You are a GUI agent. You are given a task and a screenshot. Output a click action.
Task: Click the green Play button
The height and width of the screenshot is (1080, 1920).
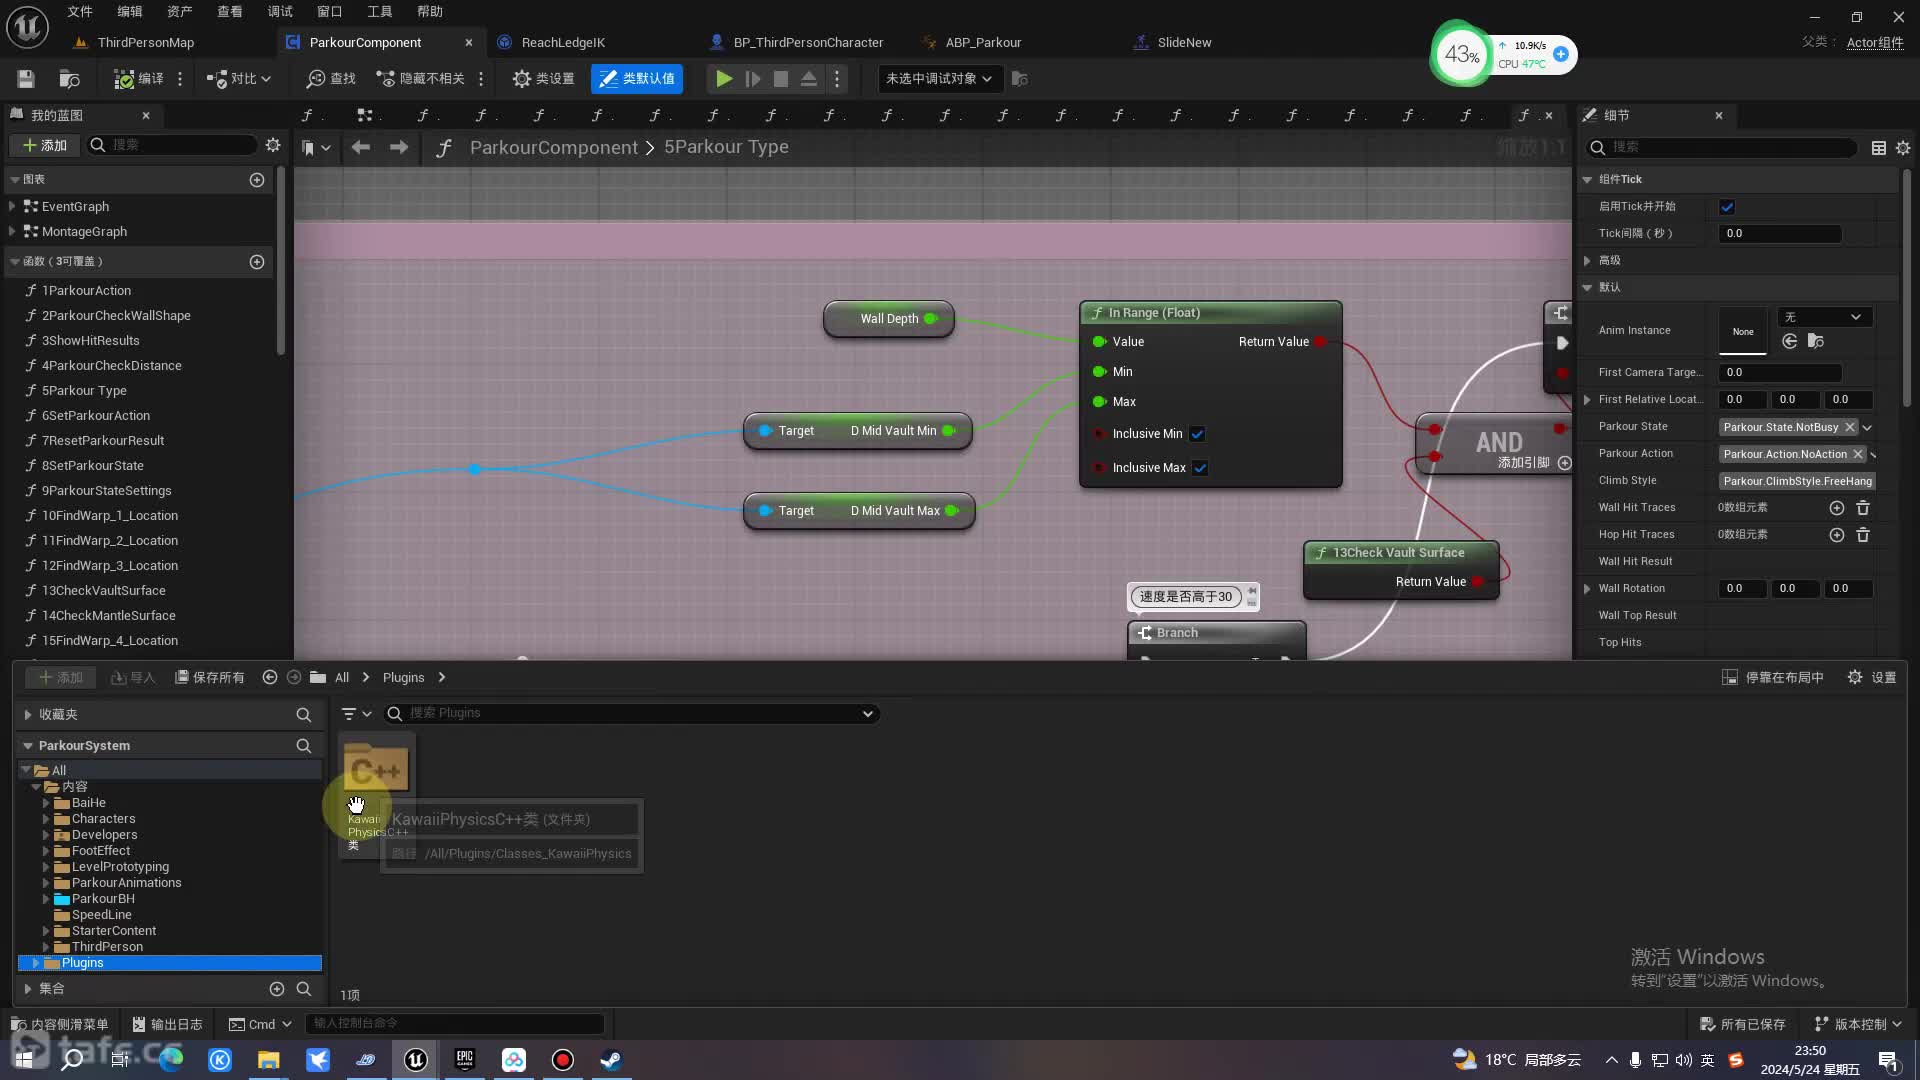(724, 78)
